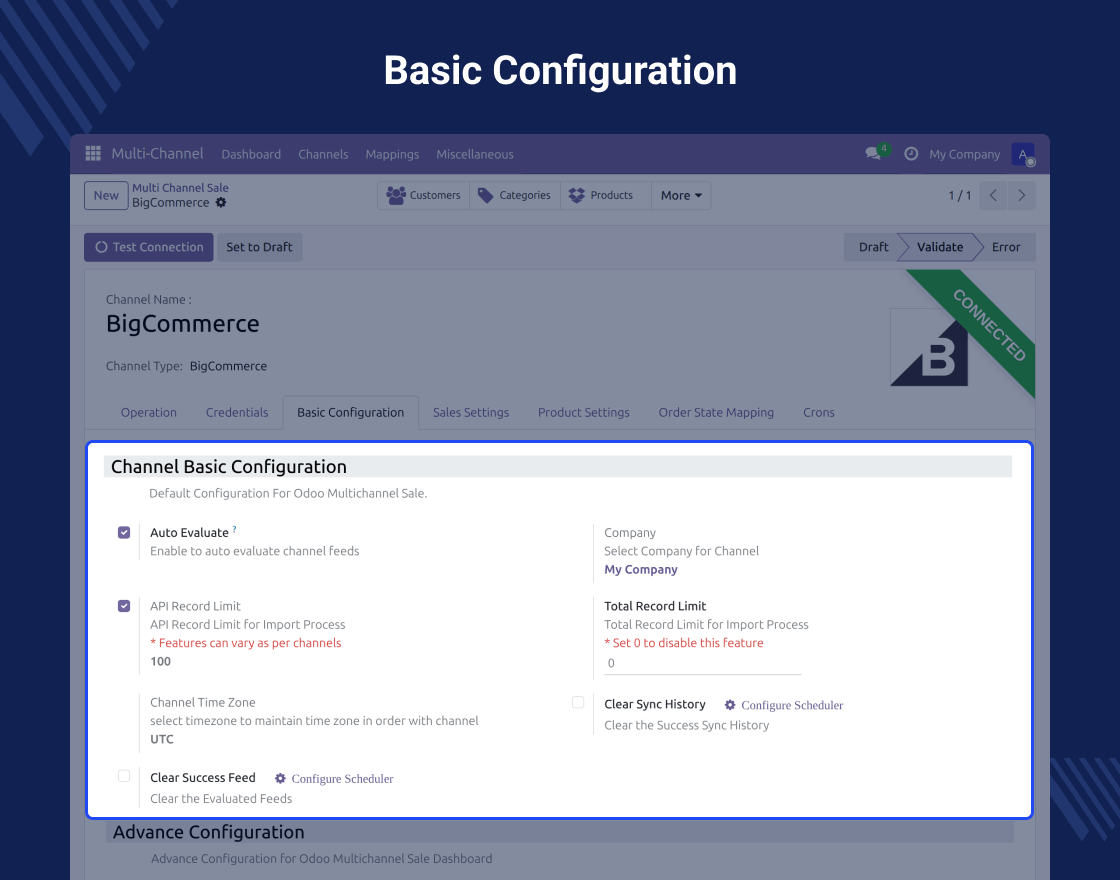Click the BigCommerce logo image
Image resolution: width=1120 pixels, height=880 pixels.
(929, 347)
